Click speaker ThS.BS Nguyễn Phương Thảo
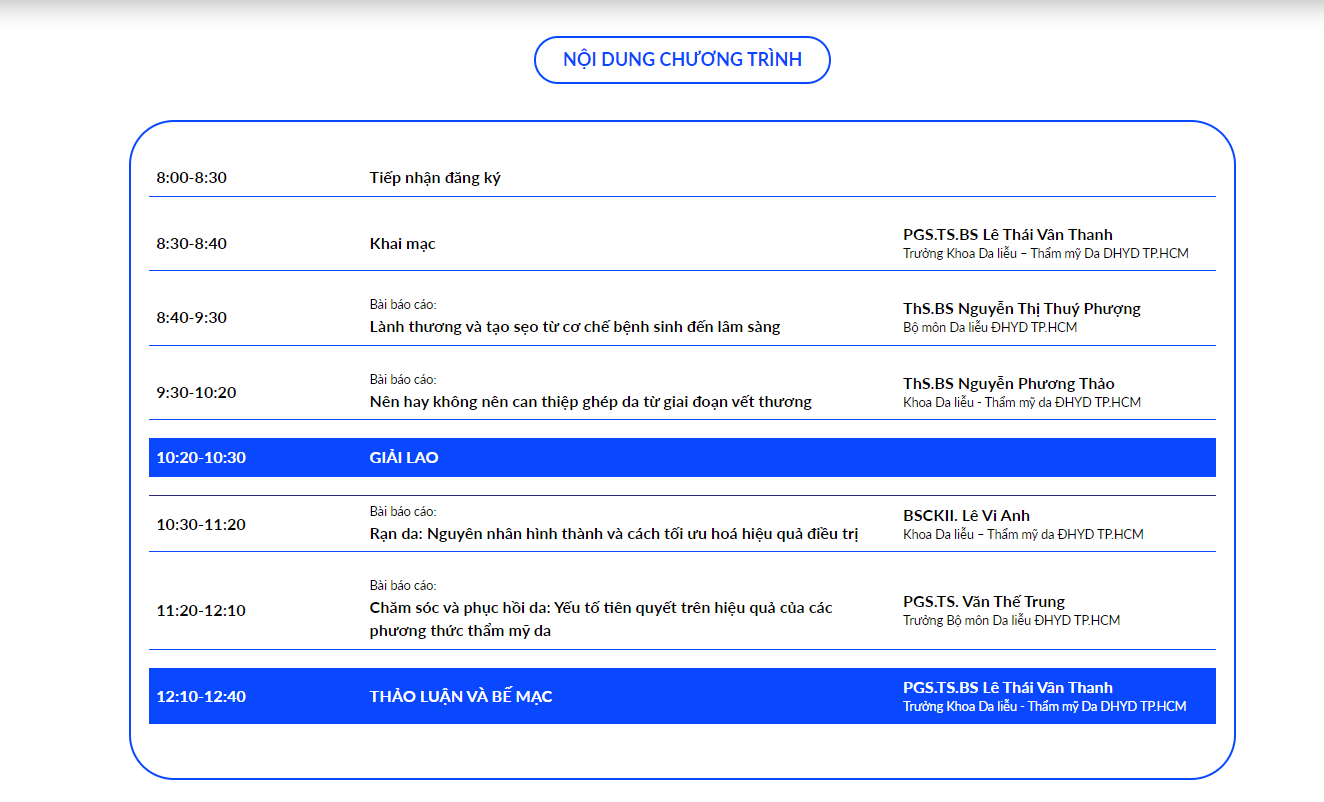The width and height of the screenshot is (1324, 802). click(x=1009, y=384)
